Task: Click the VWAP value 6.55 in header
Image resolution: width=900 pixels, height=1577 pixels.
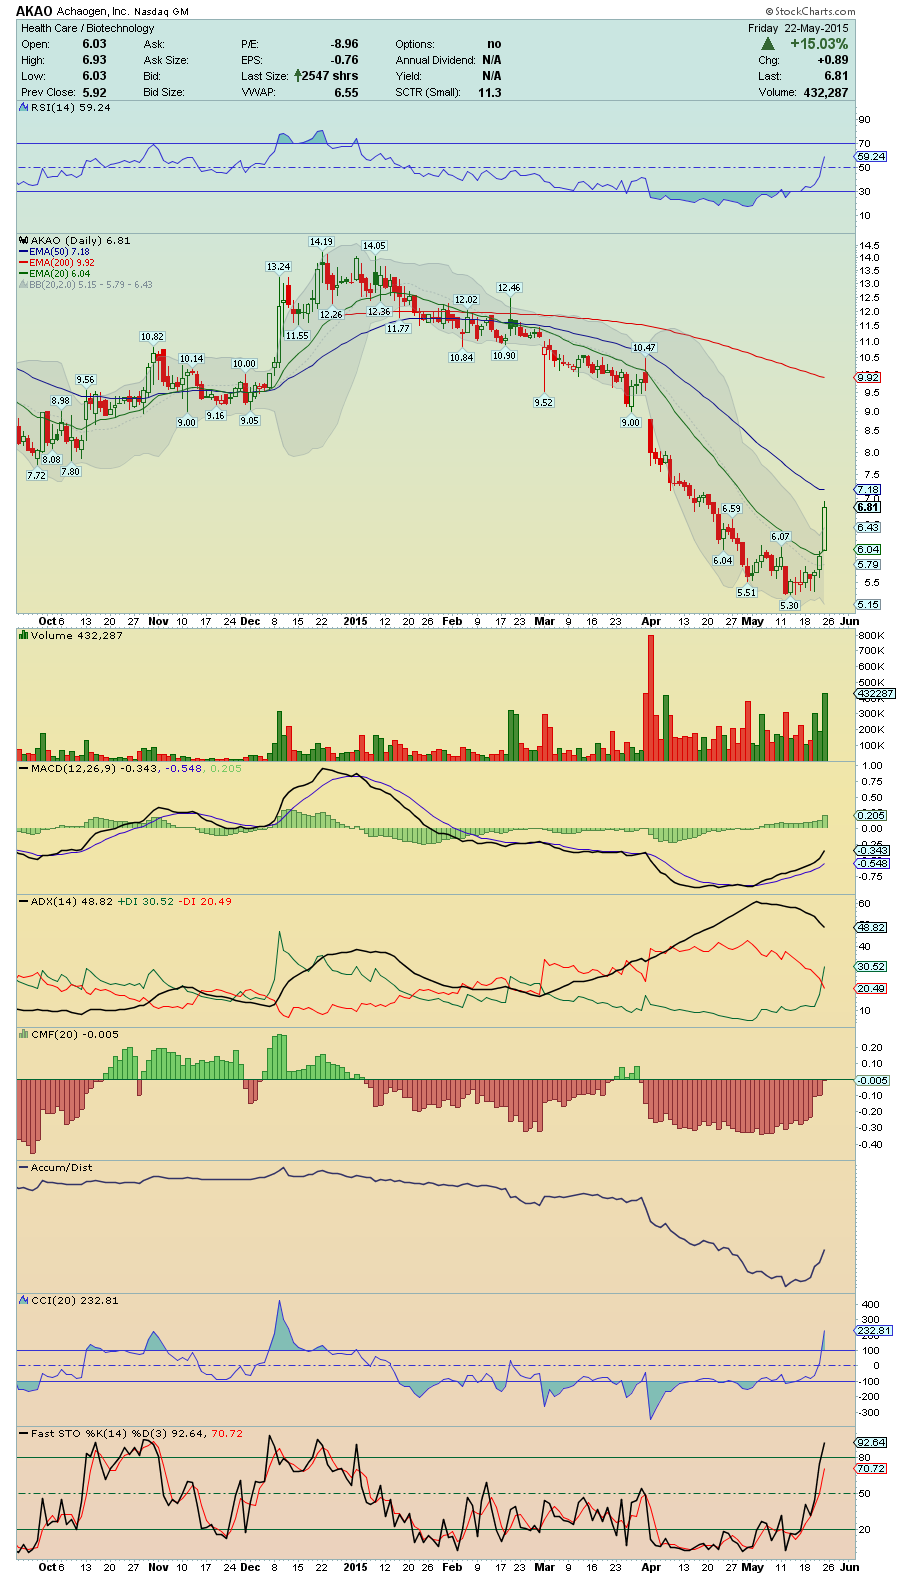Action: [x=346, y=92]
